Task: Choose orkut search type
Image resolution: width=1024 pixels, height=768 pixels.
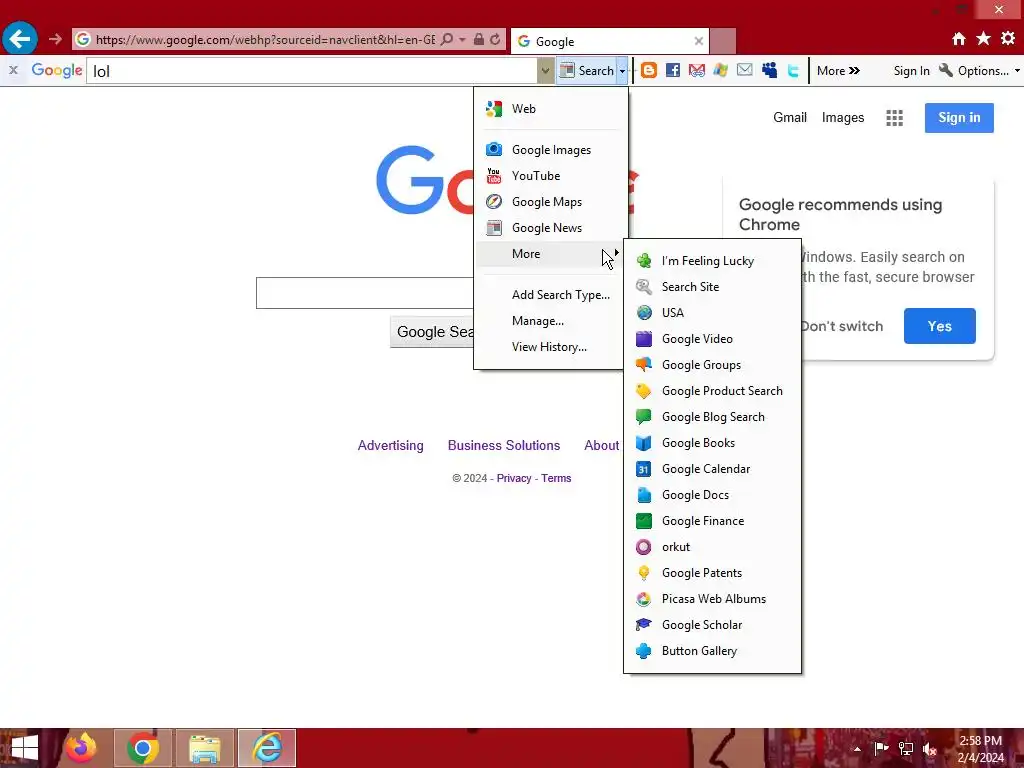Action: click(x=712, y=547)
